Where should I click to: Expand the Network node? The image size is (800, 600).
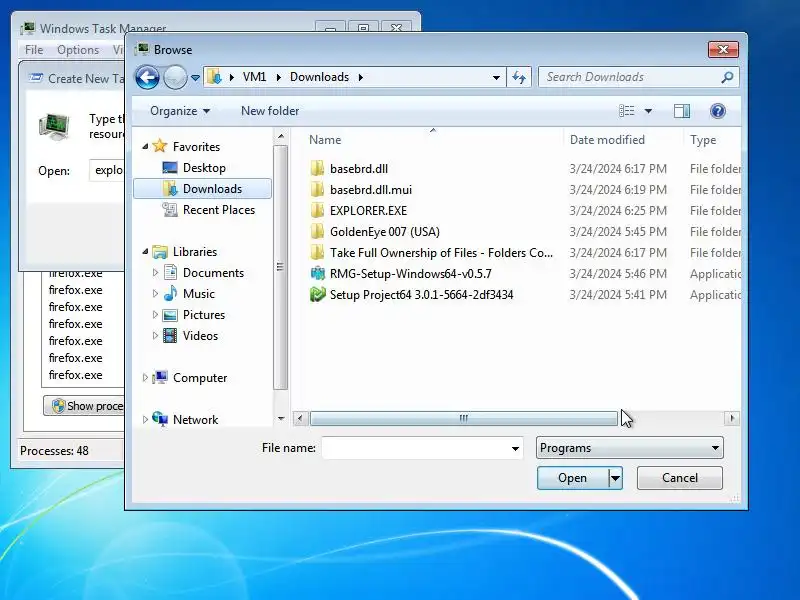tap(145, 419)
